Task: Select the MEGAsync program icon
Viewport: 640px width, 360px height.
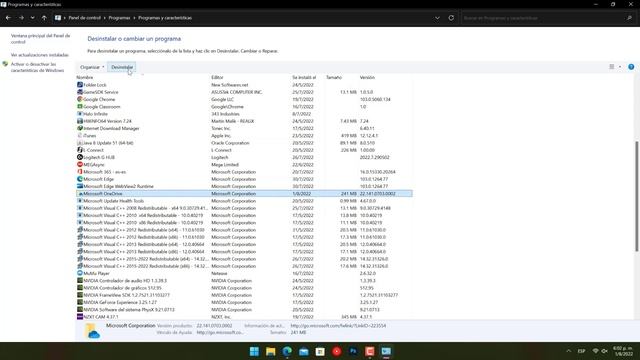Action: coord(80,164)
